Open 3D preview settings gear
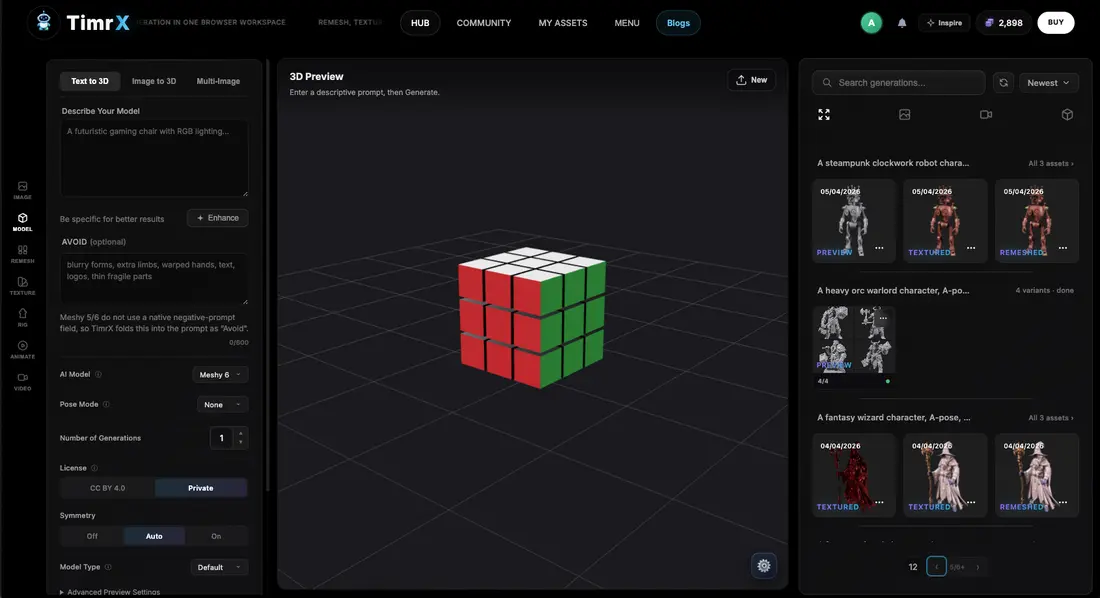 (x=764, y=566)
